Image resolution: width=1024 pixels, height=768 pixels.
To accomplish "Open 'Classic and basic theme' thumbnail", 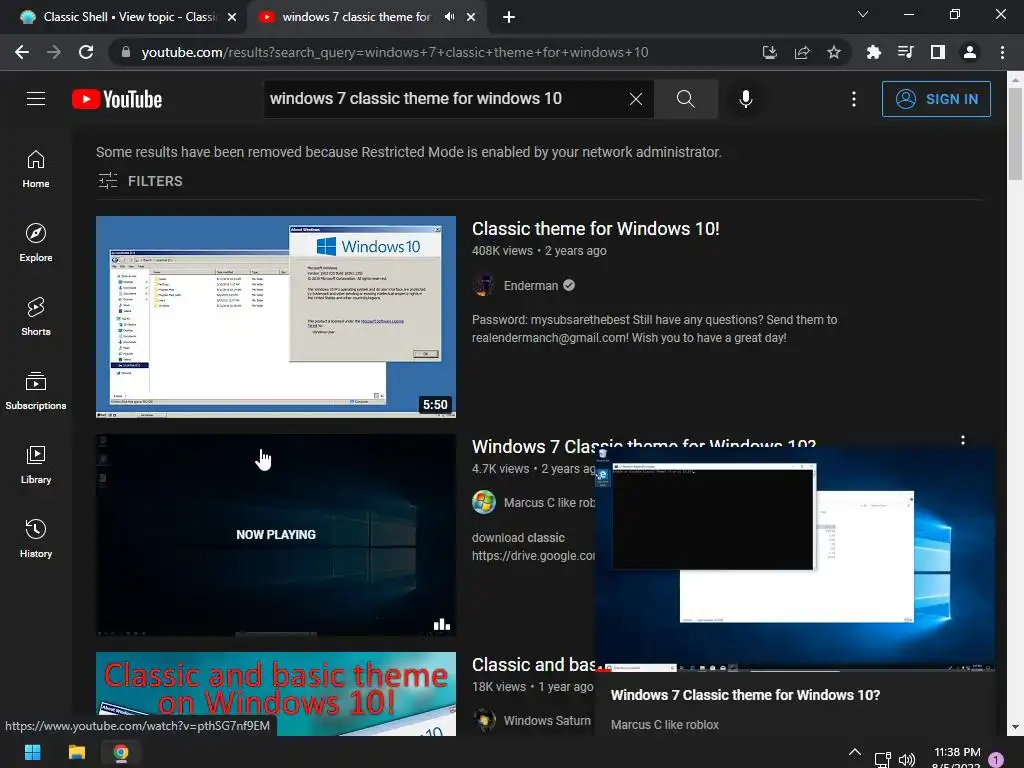I will click(276, 694).
